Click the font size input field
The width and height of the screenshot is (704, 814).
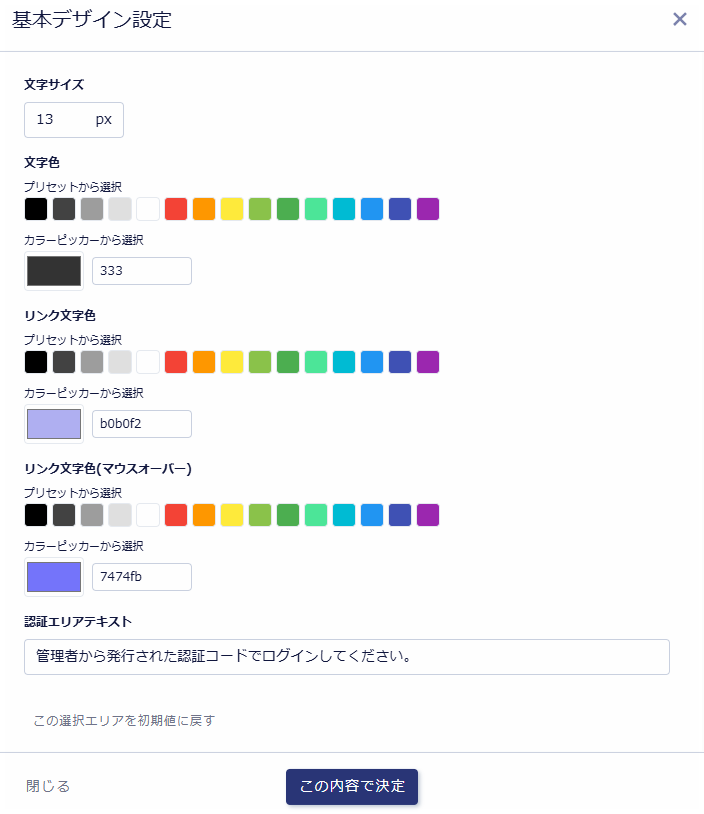coord(60,120)
